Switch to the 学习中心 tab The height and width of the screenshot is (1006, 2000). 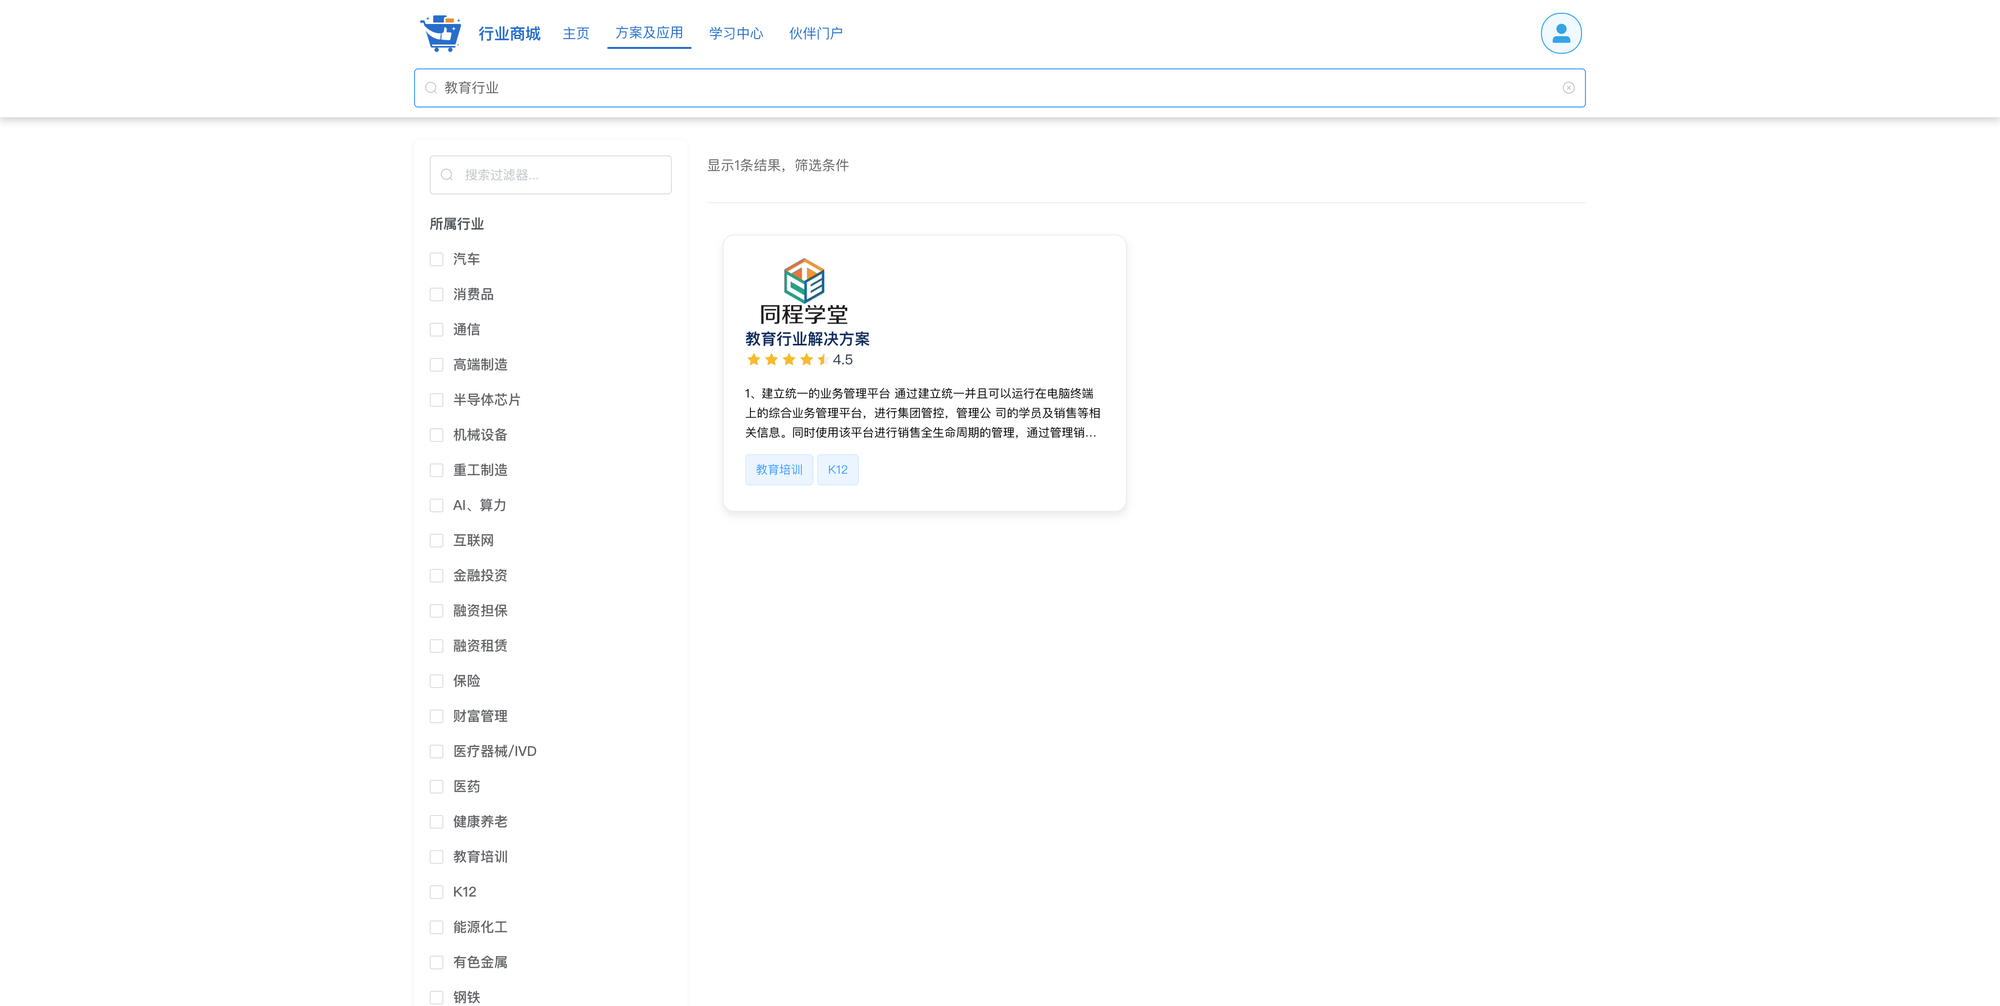tap(736, 34)
